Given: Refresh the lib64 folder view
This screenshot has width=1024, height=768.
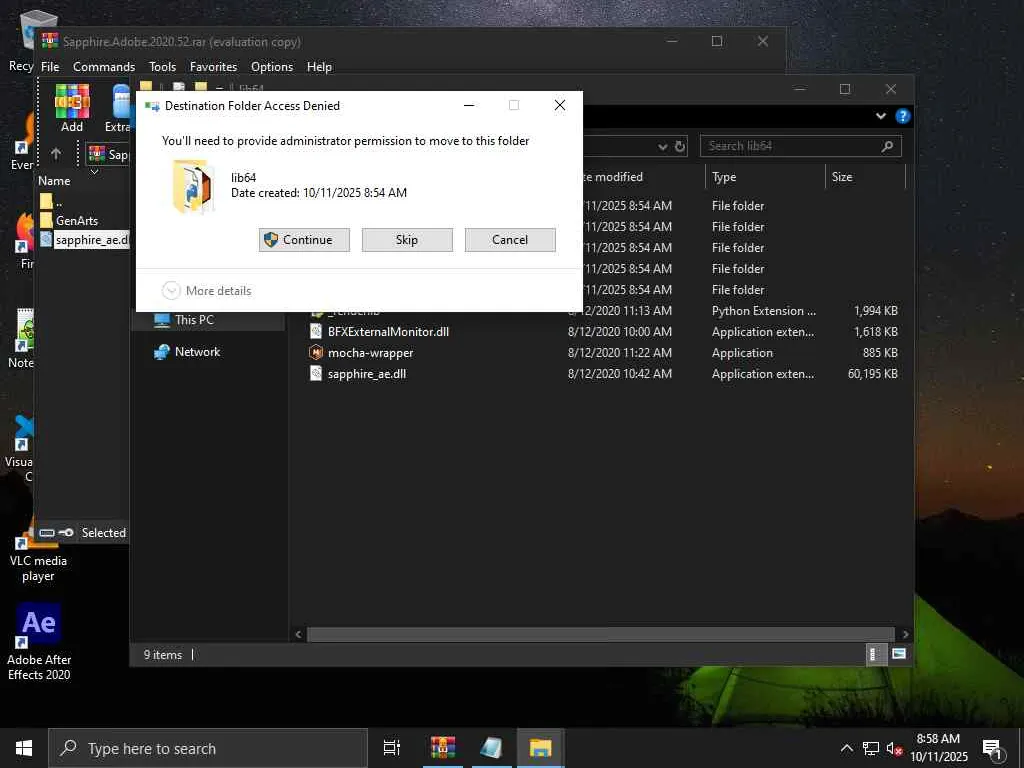Looking at the screenshot, I should (680, 147).
